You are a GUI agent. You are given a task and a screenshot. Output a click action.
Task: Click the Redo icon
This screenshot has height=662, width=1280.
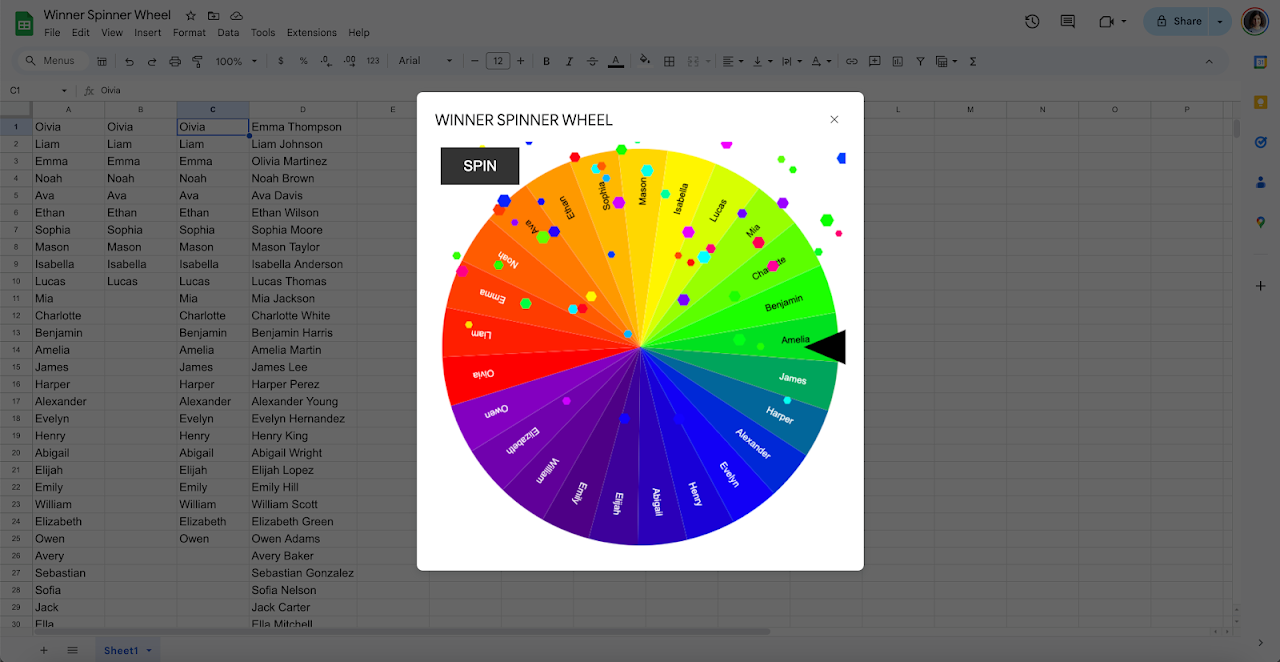(152, 62)
